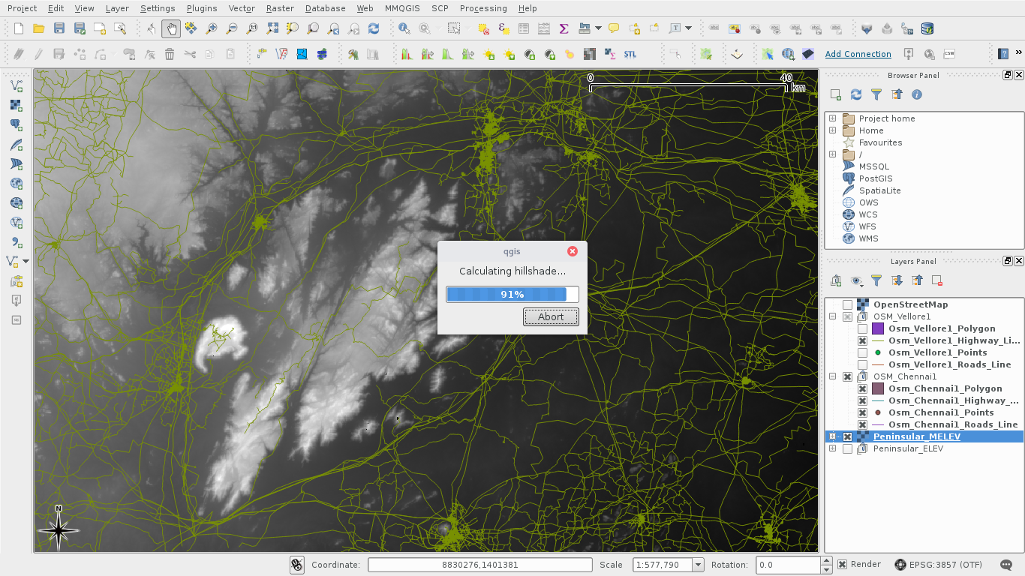Refresh the Browser Panel tree
This screenshot has height=576, width=1025.
856,94
